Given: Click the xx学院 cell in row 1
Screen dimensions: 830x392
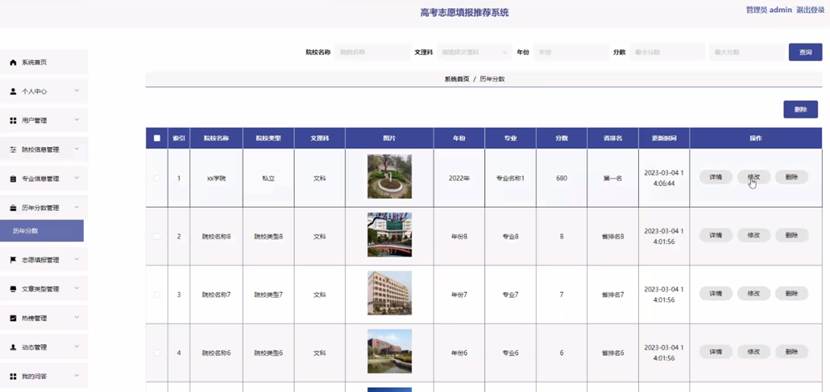Looking at the screenshot, I should coord(216,178).
